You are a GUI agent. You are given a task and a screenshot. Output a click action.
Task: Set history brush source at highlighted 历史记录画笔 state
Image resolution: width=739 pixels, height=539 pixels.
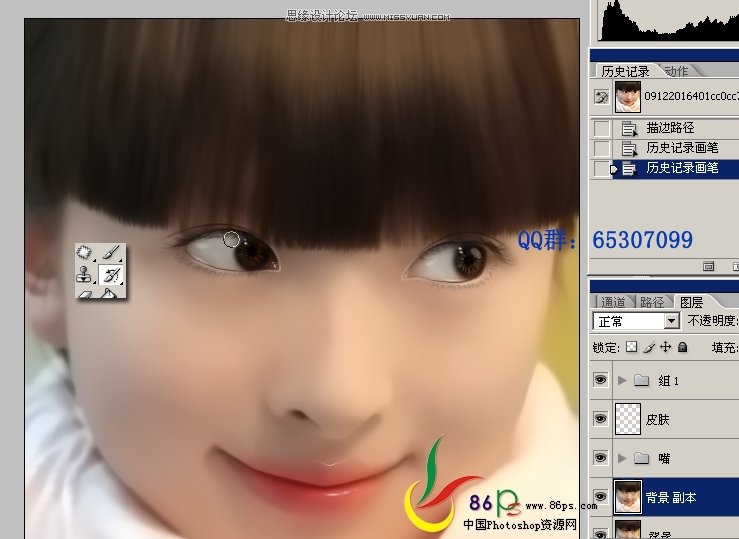pyautogui.click(x=601, y=168)
